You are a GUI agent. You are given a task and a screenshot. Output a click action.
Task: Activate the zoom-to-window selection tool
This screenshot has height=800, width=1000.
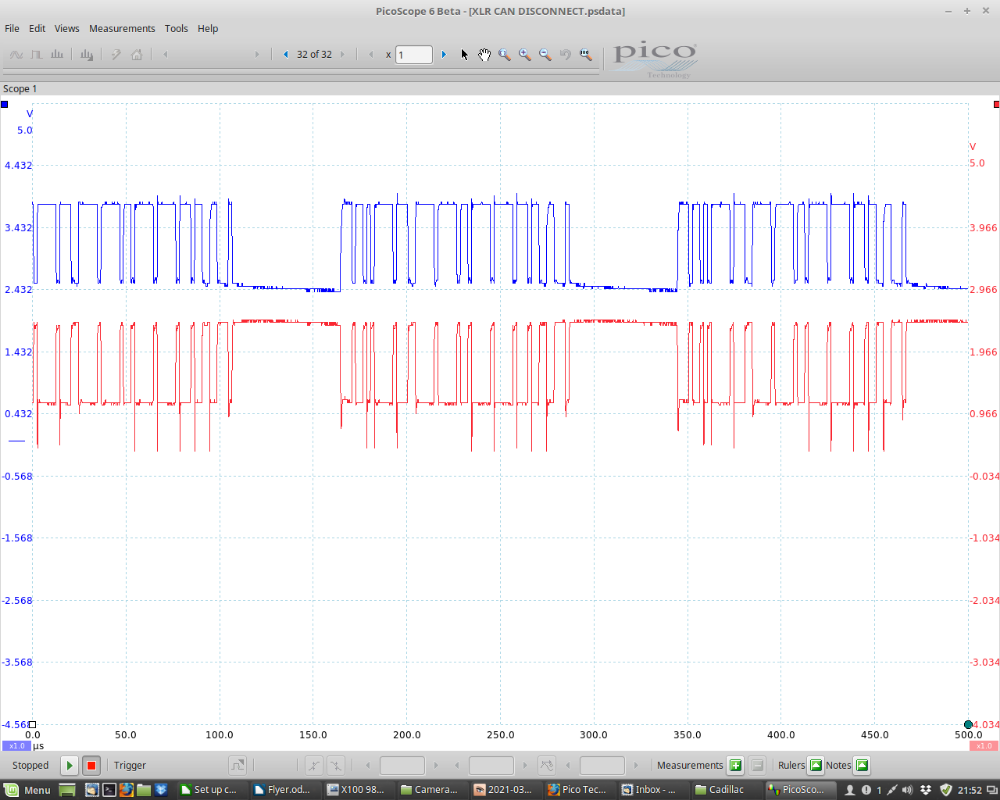[x=505, y=55]
